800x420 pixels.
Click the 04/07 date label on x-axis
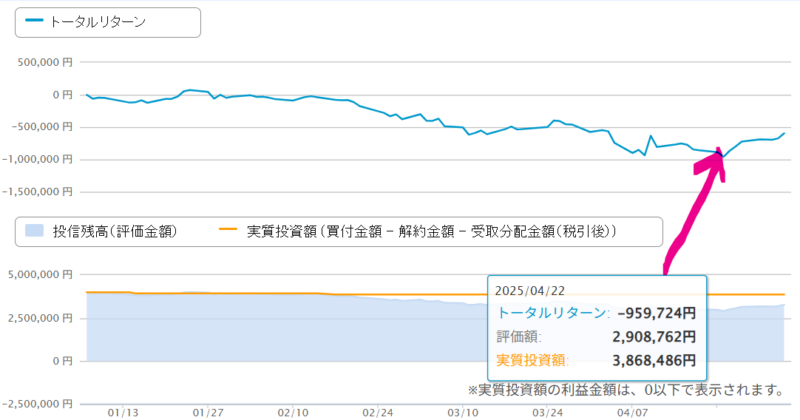point(632,412)
